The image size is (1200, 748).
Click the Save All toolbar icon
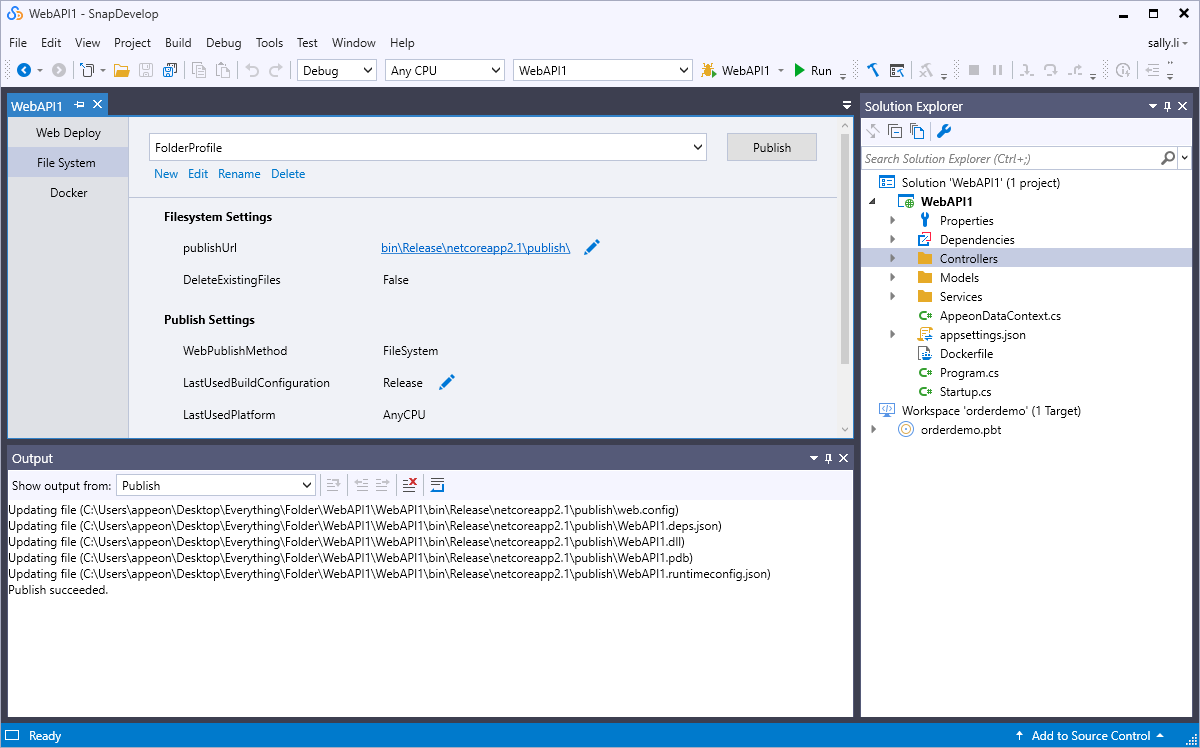(x=169, y=71)
